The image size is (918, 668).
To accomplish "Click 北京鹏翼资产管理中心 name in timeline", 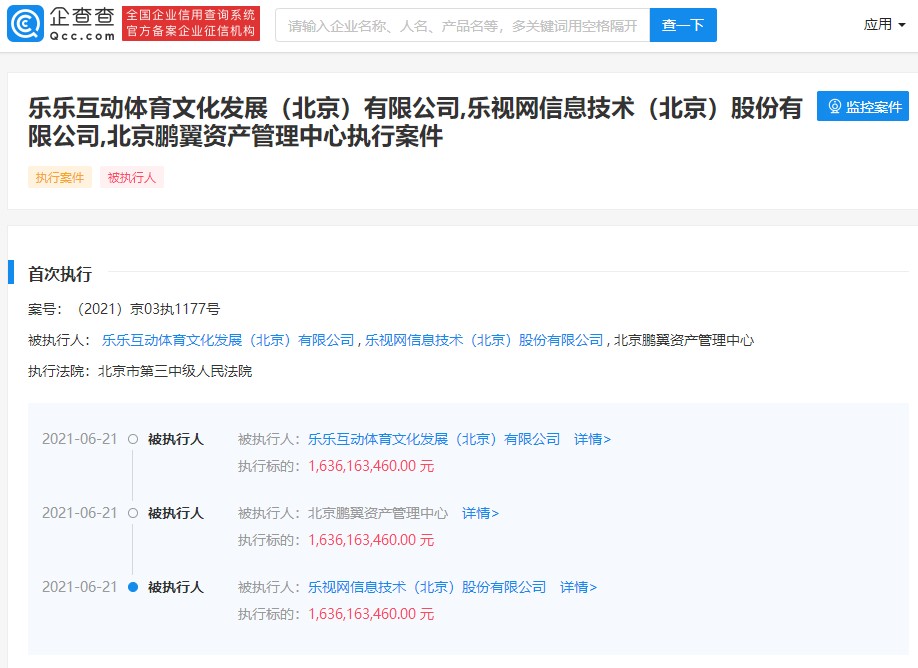I will click(378, 513).
